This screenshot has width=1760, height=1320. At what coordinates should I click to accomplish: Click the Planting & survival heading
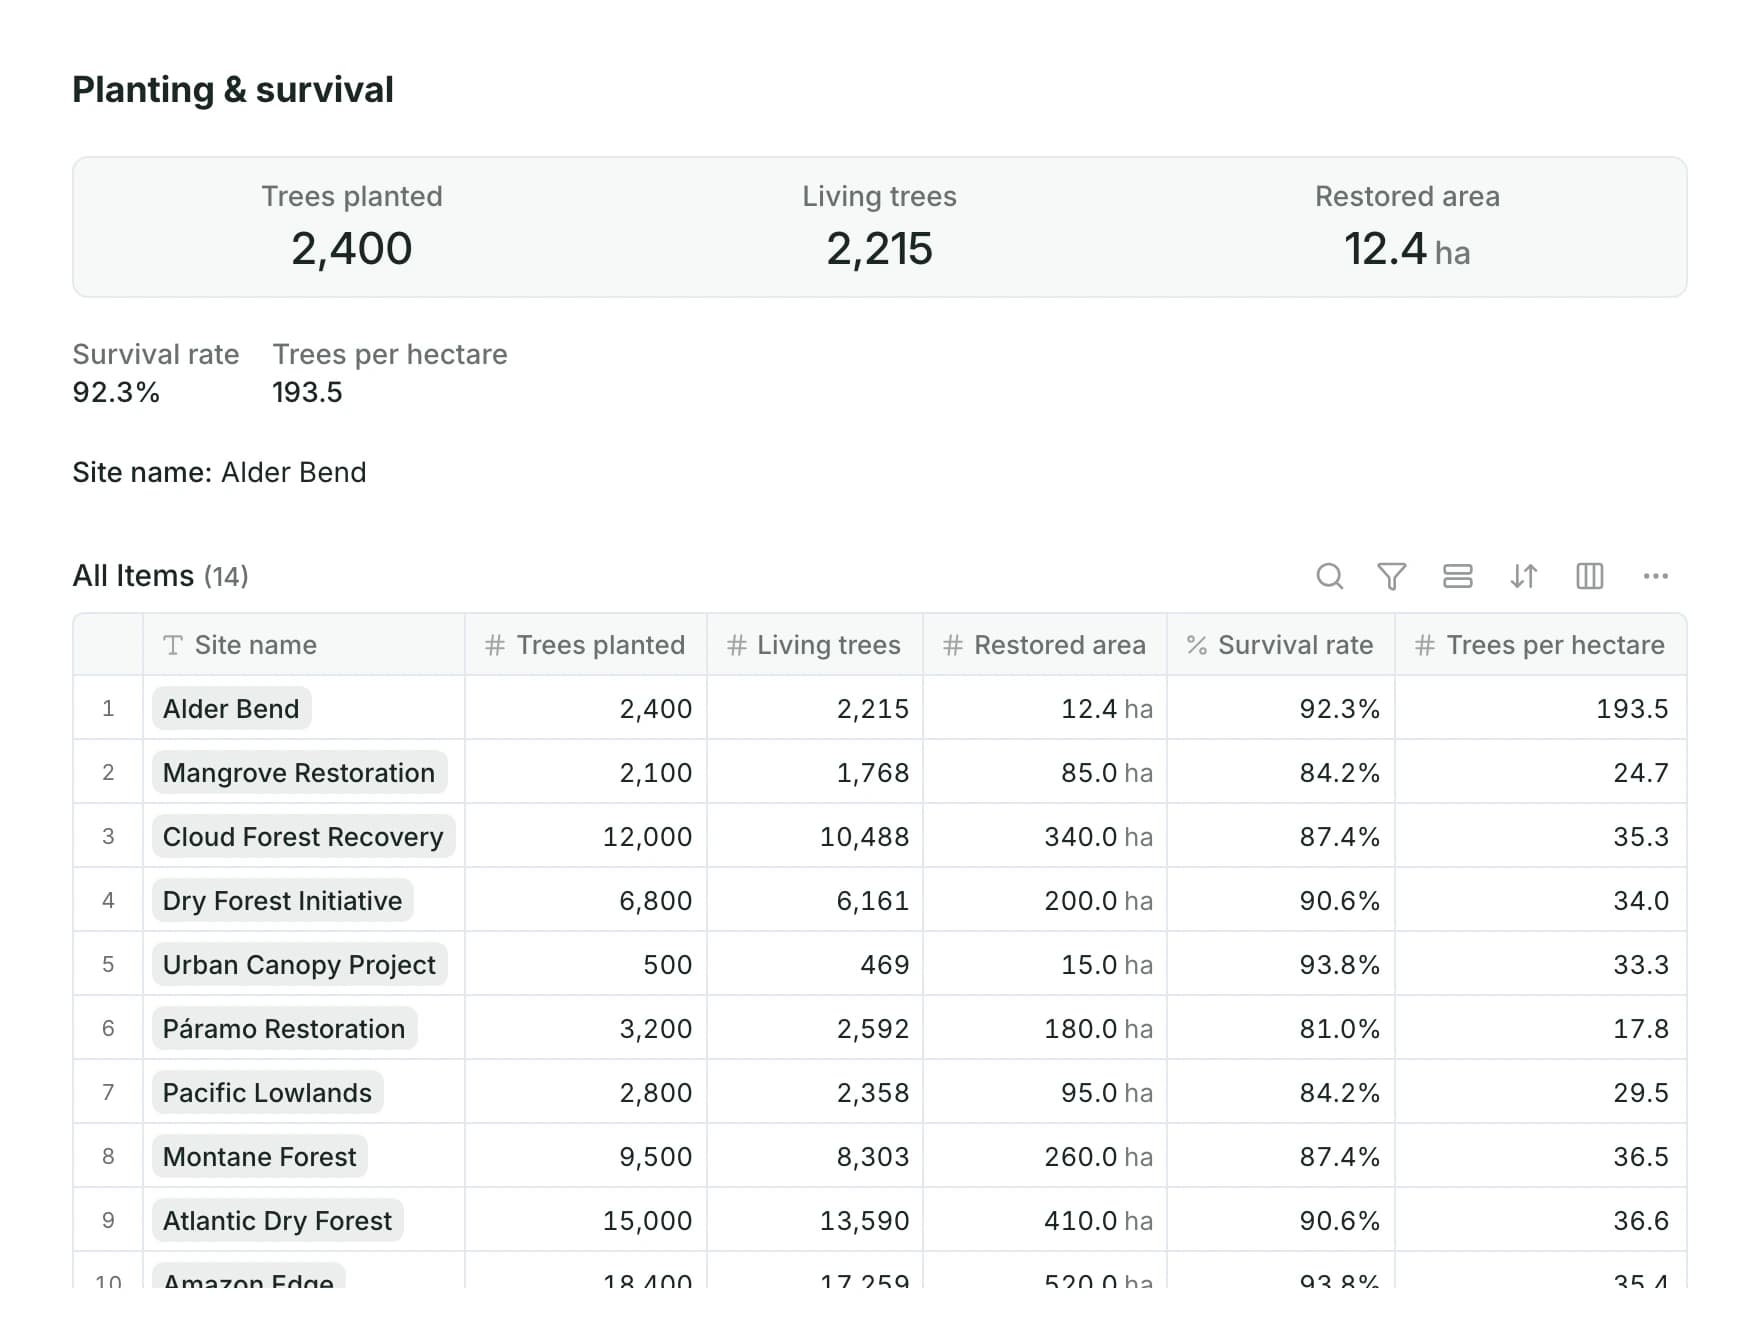(233, 90)
